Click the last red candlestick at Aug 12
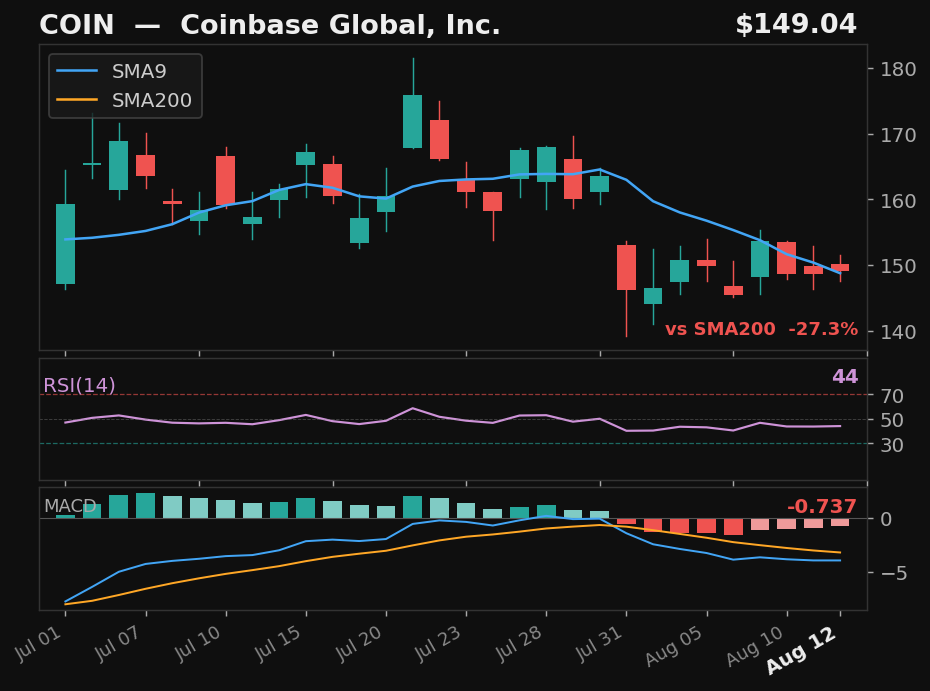 [840, 268]
